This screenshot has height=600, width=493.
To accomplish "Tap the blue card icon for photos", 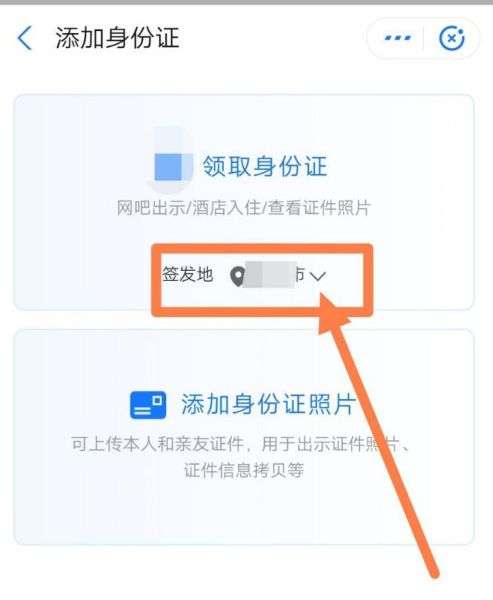I will [x=148, y=405].
